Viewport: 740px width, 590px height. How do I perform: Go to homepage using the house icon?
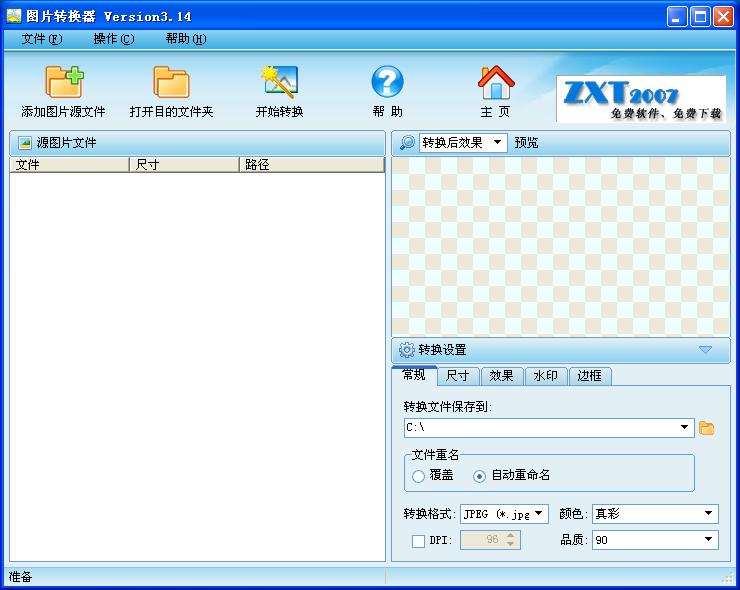tap(495, 82)
